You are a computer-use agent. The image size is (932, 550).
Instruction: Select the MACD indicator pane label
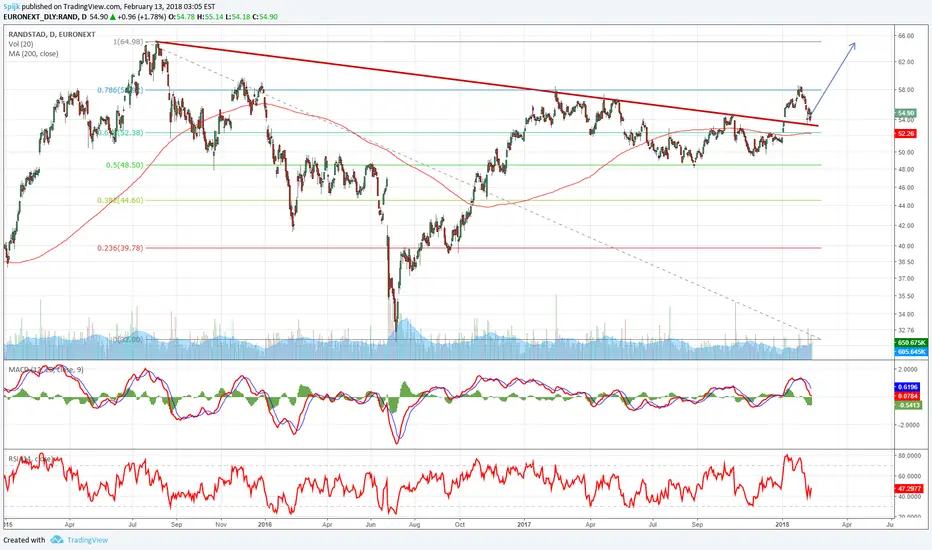46,370
